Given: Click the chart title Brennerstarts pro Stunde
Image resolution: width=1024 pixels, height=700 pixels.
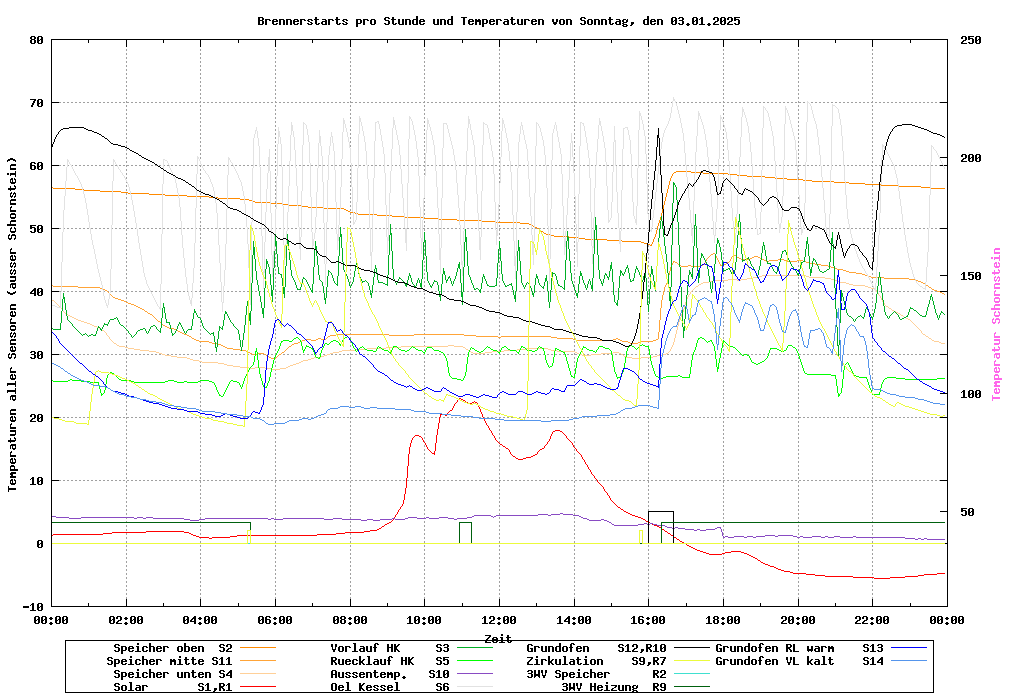Looking at the screenshot, I should tap(498, 21).
